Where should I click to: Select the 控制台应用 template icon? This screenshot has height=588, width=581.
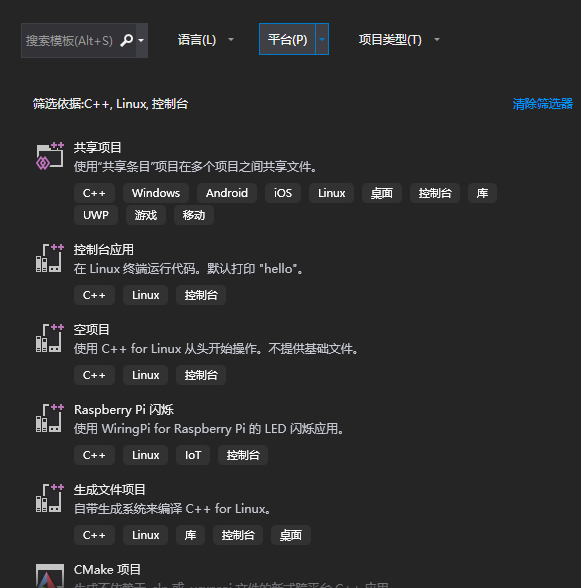[50, 258]
